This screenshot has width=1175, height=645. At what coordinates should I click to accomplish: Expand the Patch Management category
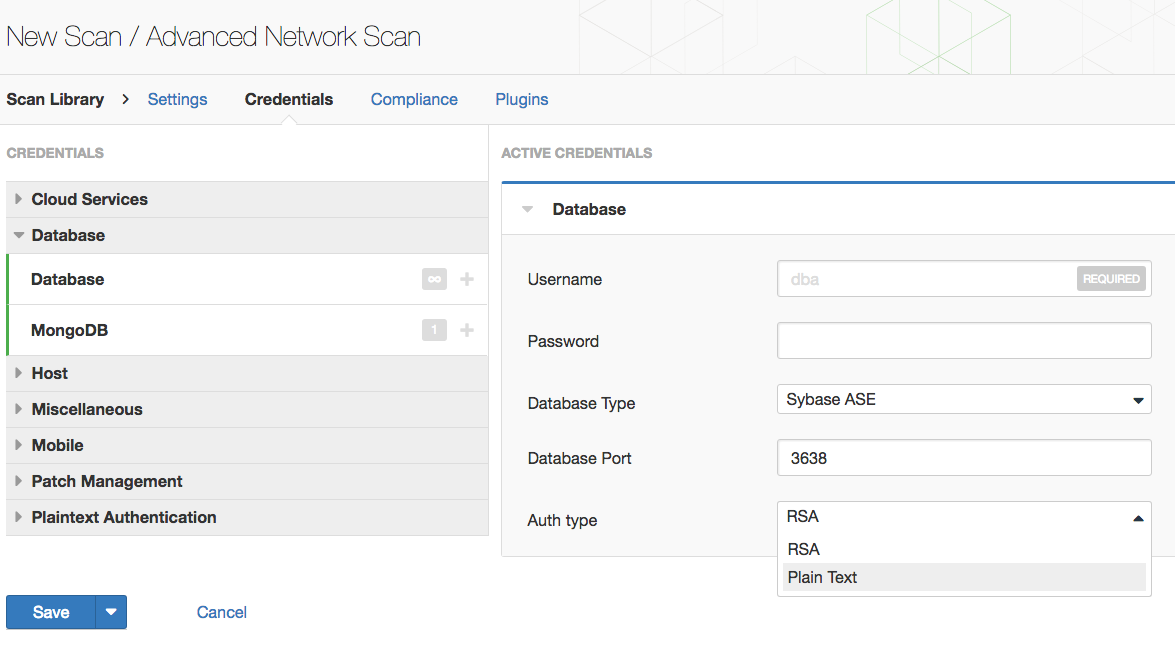tap(247, 481)
